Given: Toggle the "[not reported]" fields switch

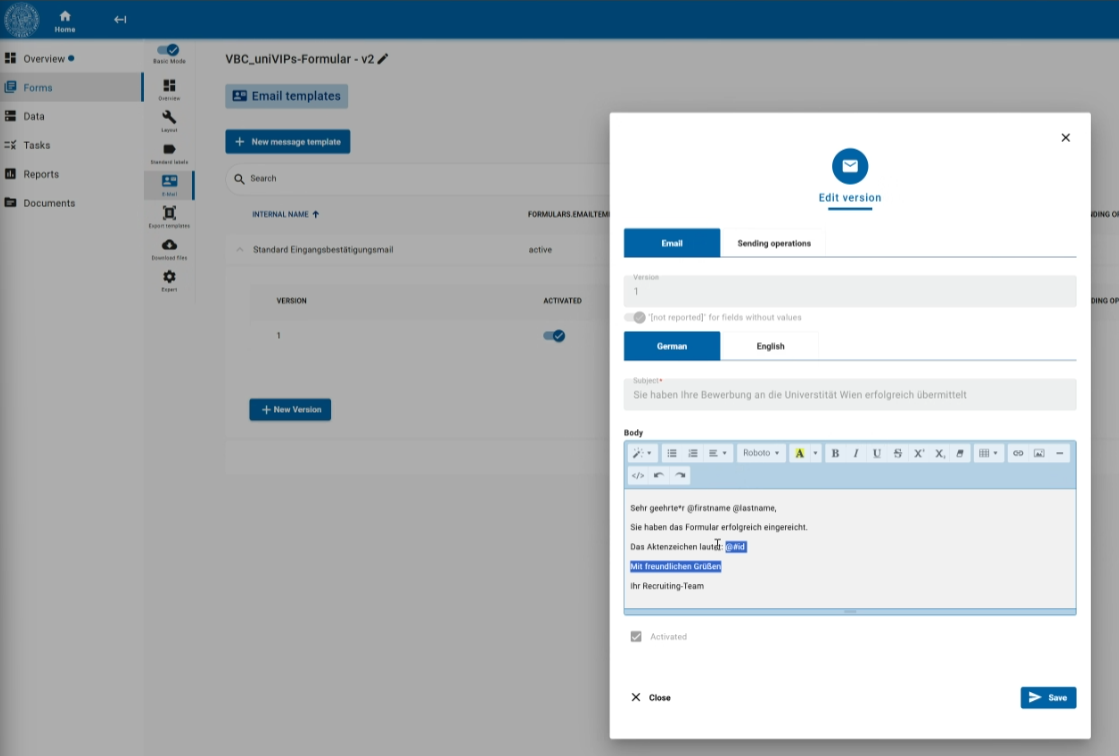Looking at the screenshot, I should (635, 317).
